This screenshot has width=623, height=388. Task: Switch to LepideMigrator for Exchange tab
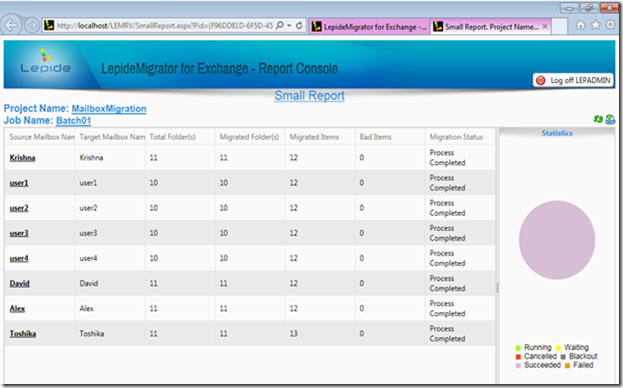click(370, 27)
